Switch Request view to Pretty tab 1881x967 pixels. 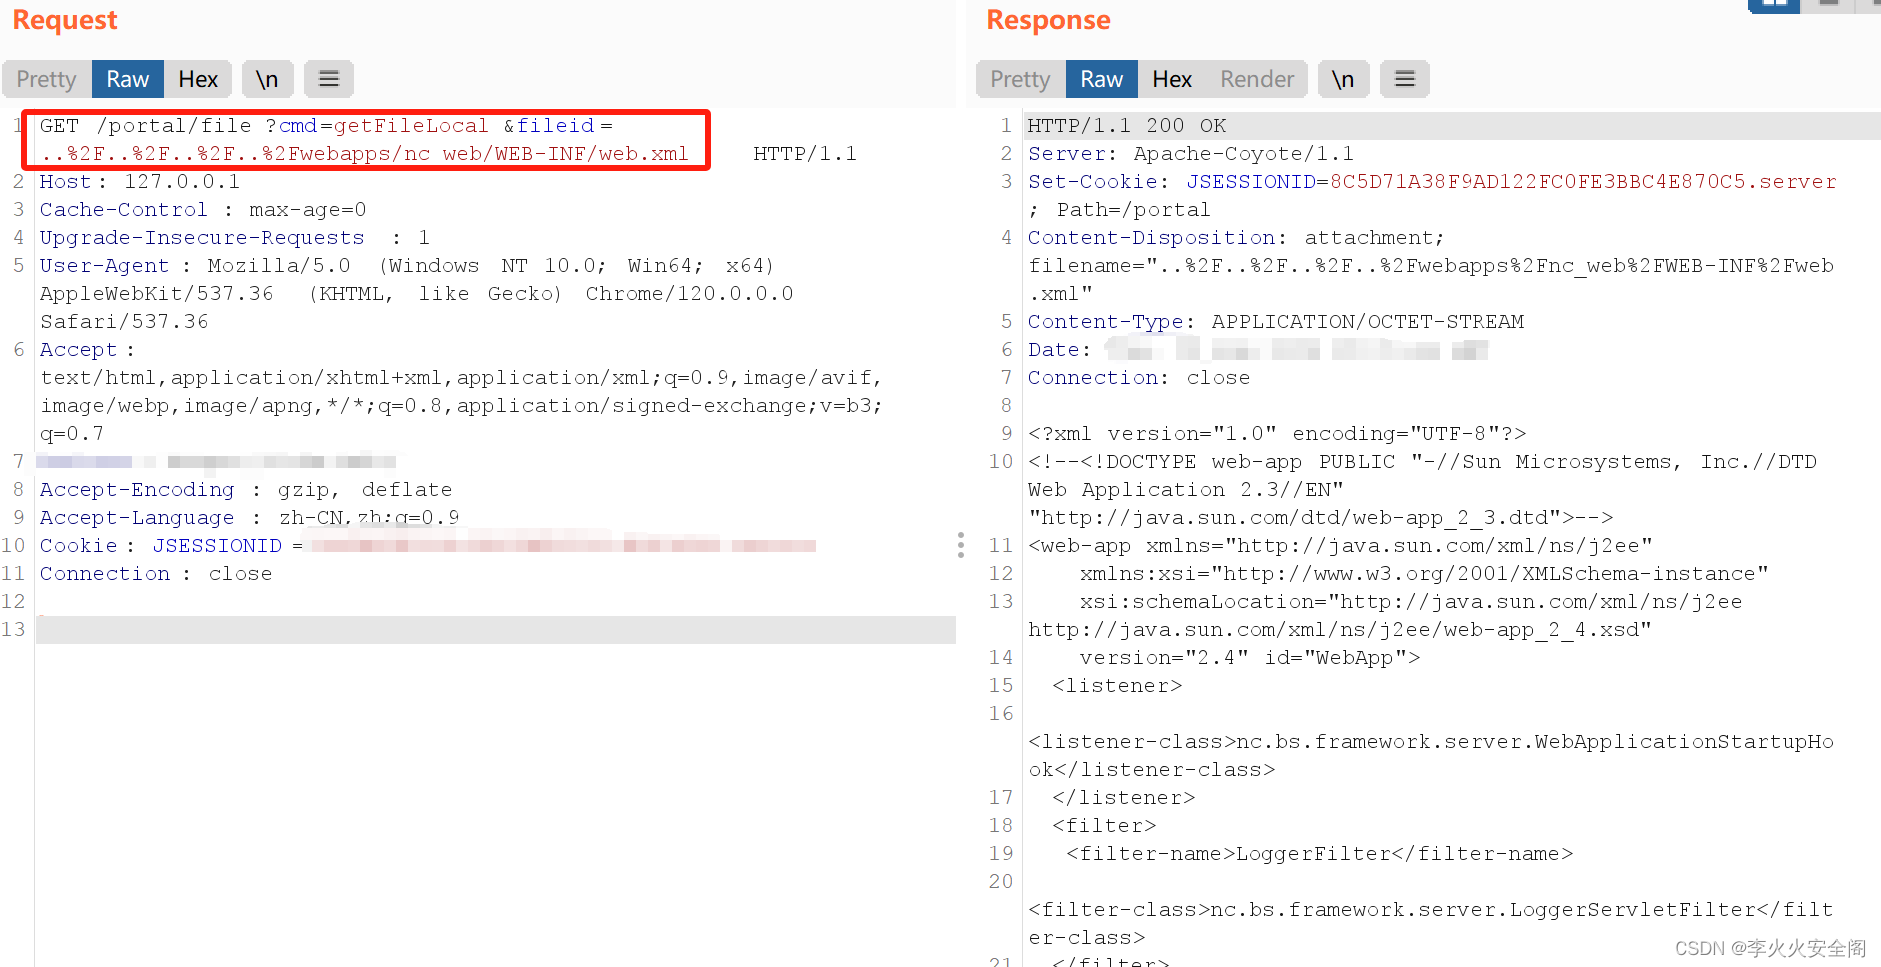pos(46,79)
